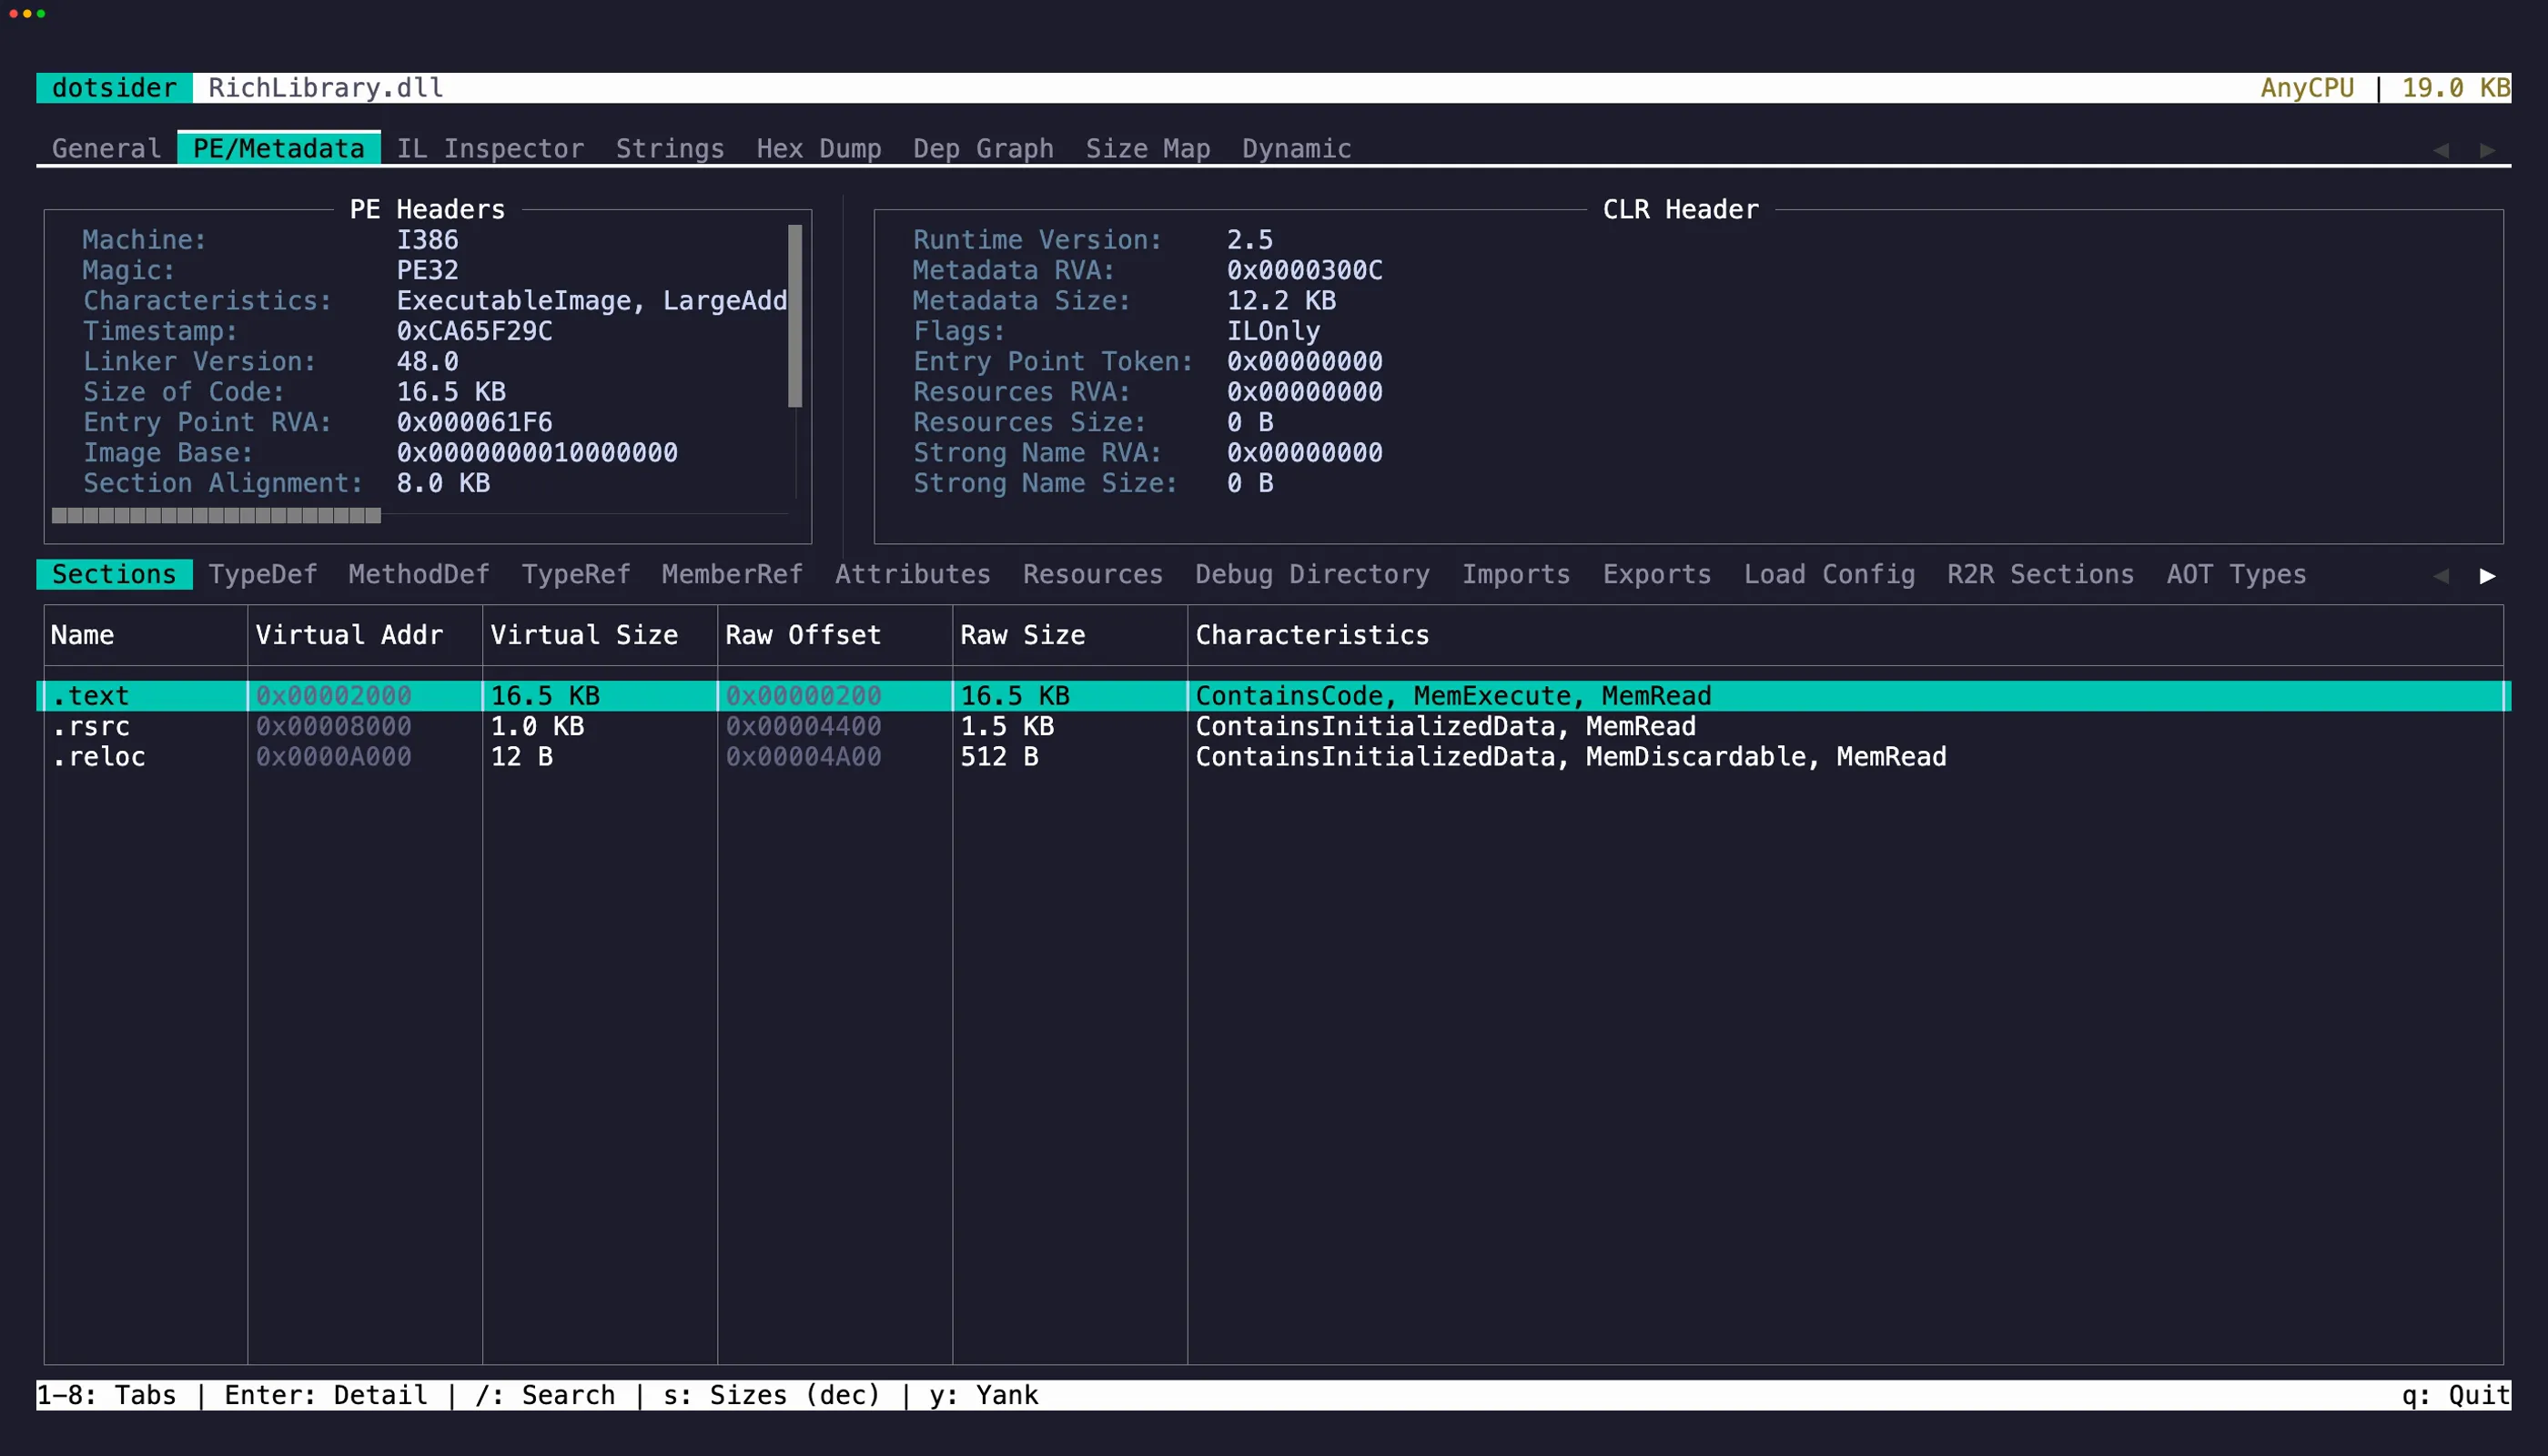Viewport: 2548px width, 1456px height.
Task: Click virtual address 0x0000A000 cell
Action: 333,757
